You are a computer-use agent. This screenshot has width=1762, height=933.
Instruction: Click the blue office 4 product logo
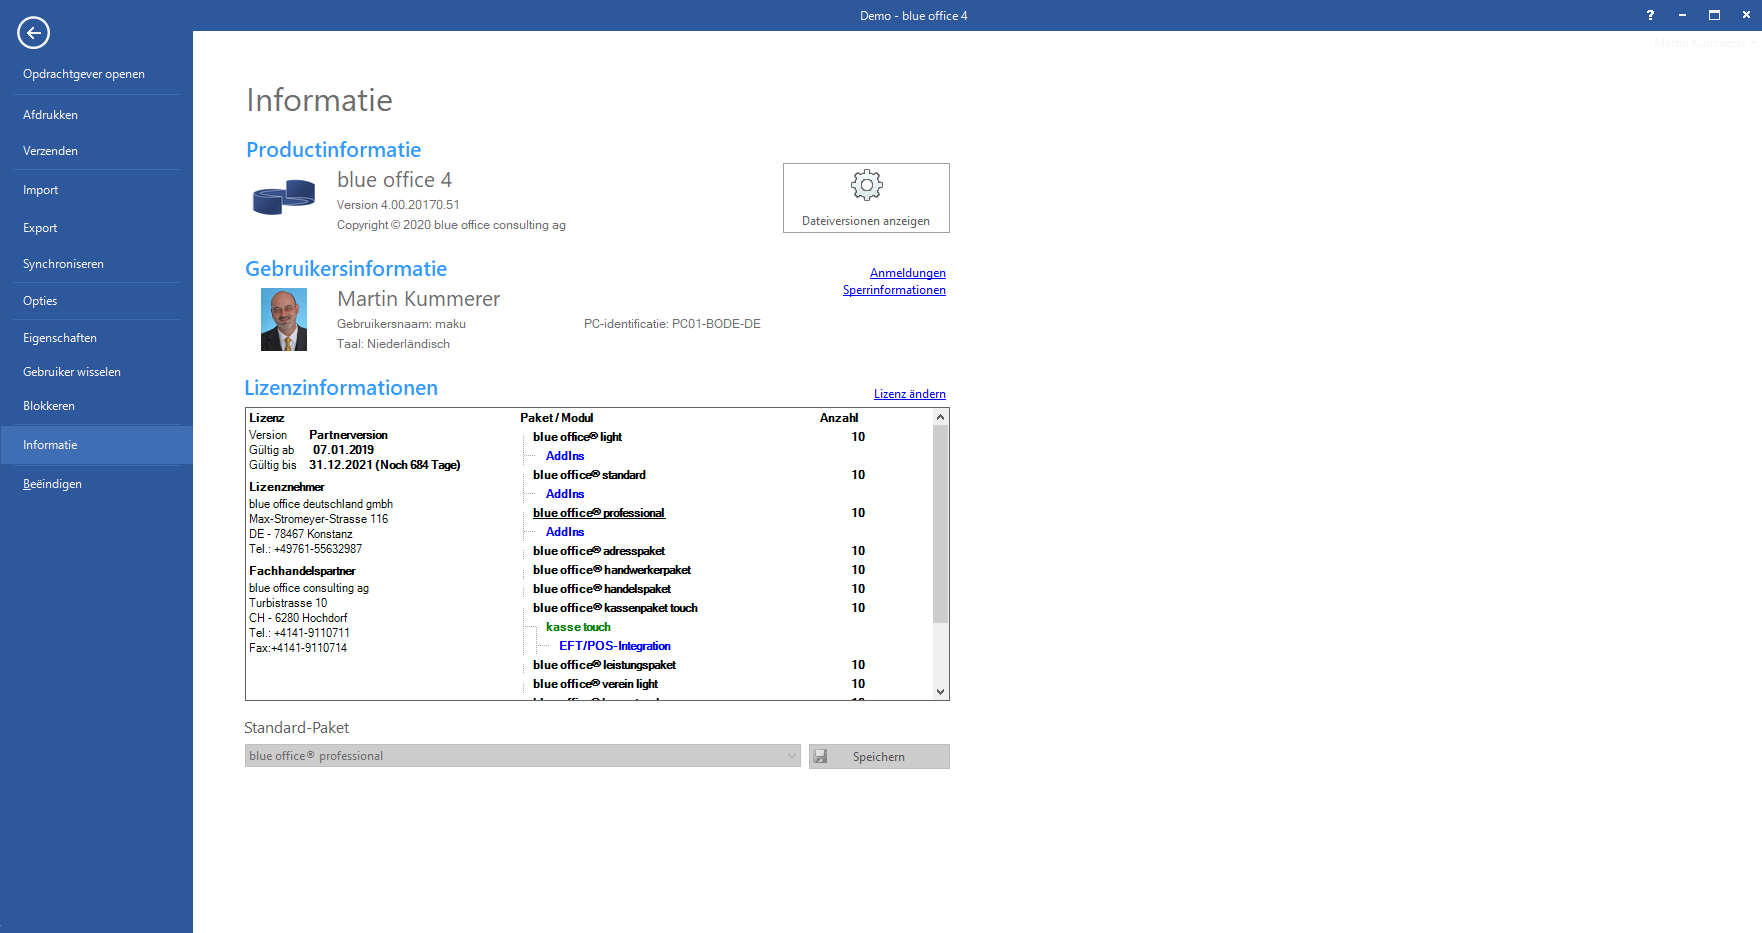click(284, 197)
